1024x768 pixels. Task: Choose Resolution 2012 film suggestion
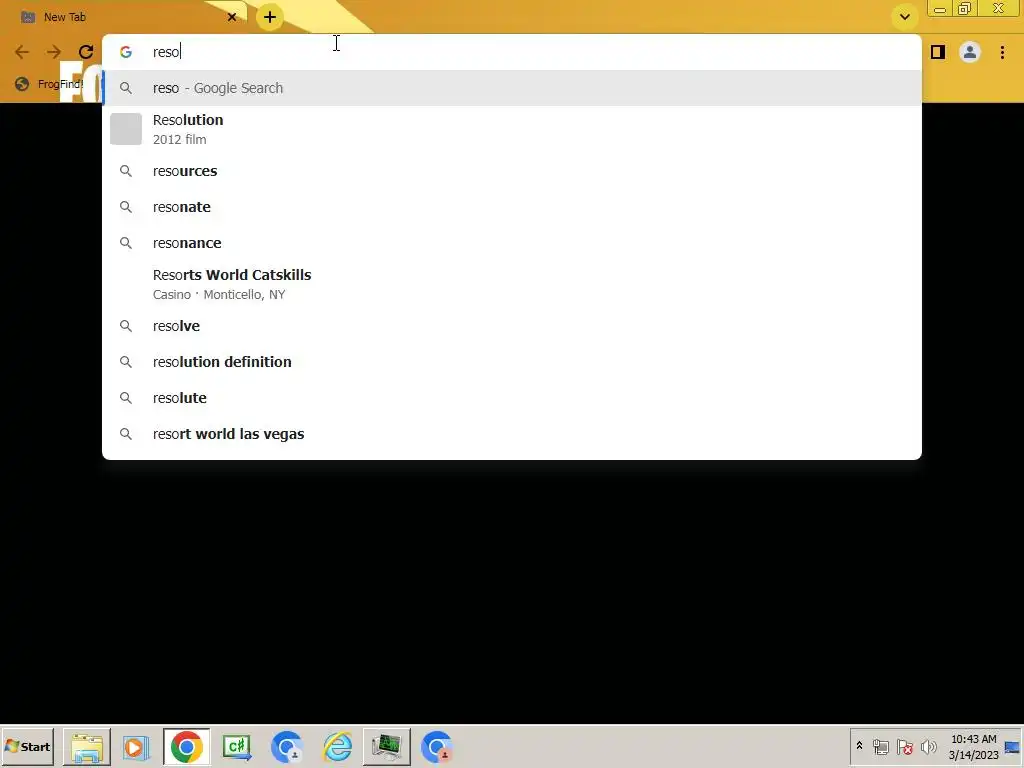(512, 129)
